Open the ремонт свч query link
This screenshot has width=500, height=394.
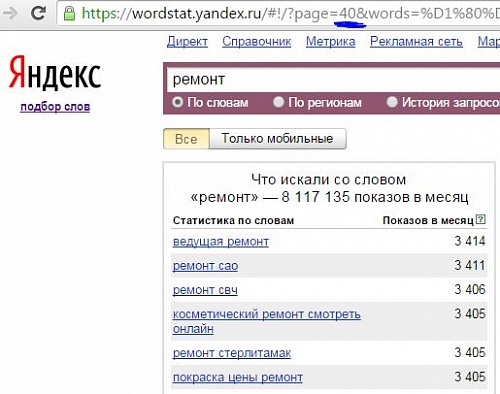205,290
